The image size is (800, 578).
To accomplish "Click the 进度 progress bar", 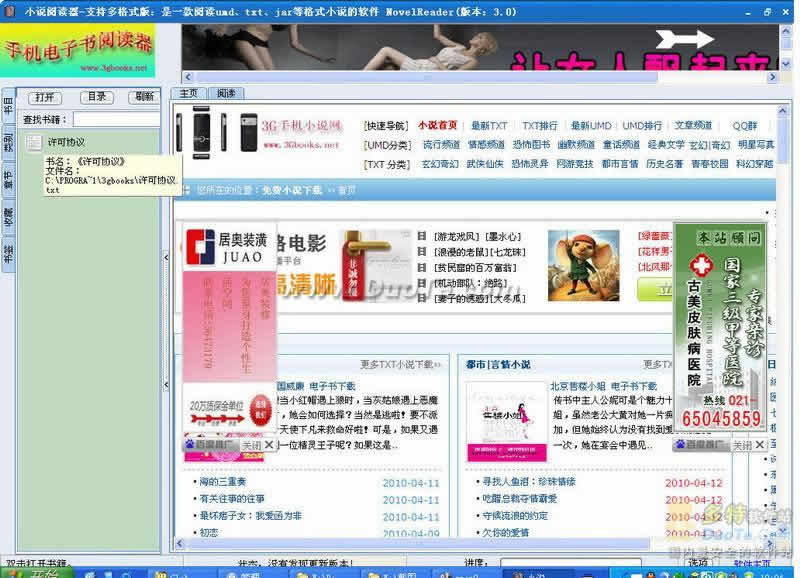I will point(570,563).
